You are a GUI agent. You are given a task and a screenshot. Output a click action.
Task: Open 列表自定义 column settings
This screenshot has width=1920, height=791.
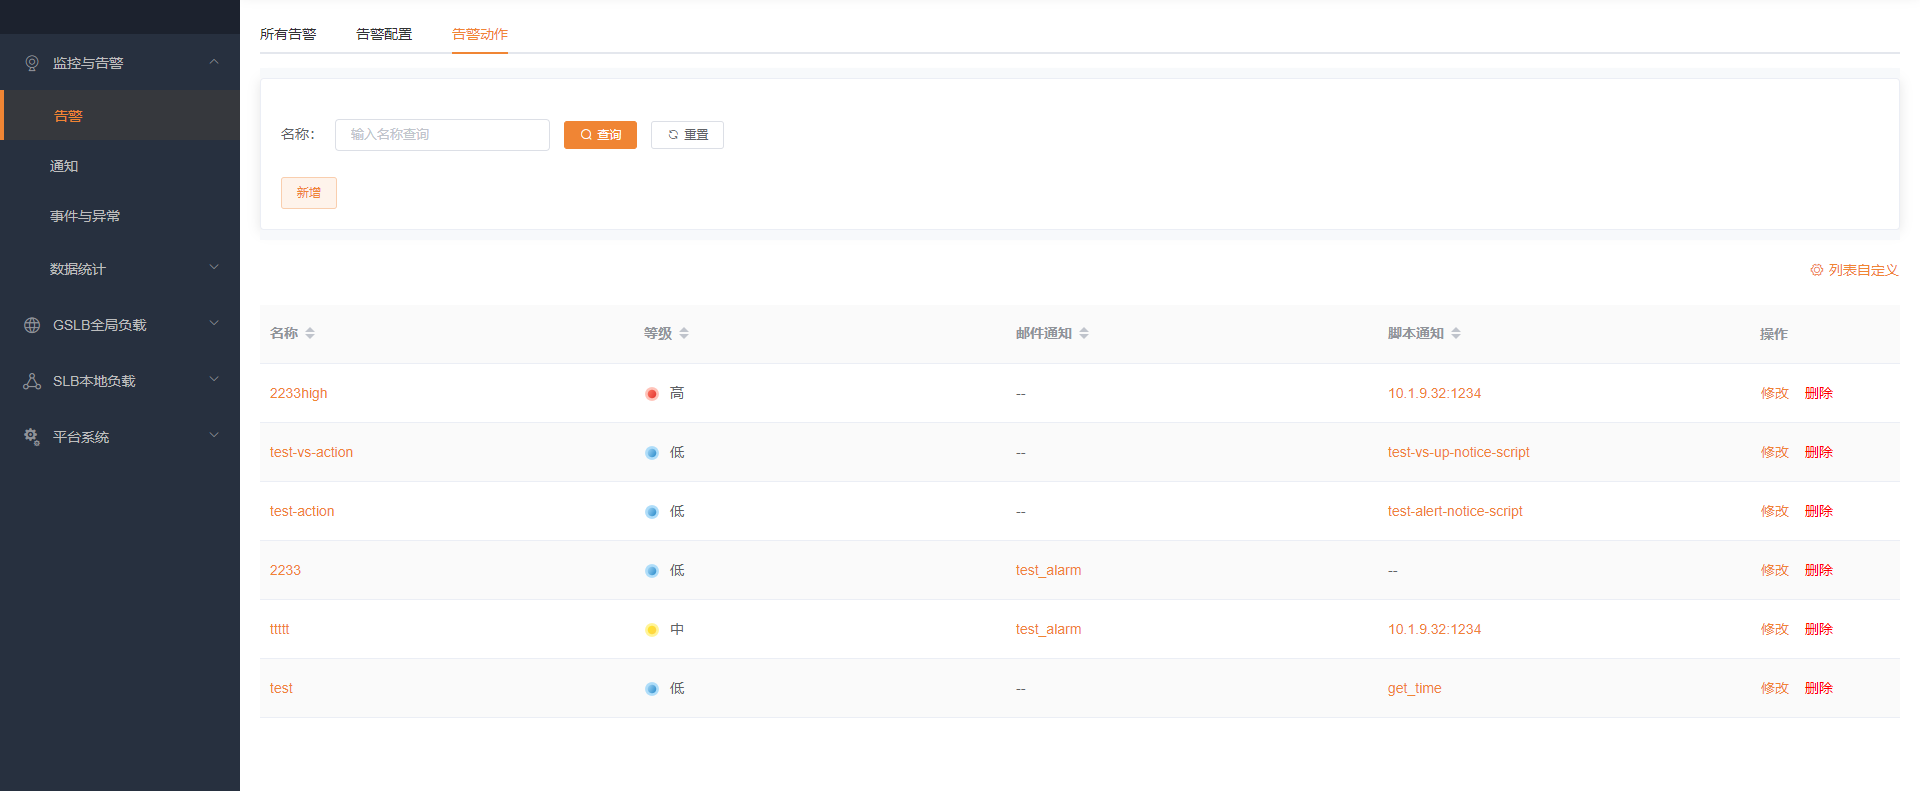[x=1854, y=270]
